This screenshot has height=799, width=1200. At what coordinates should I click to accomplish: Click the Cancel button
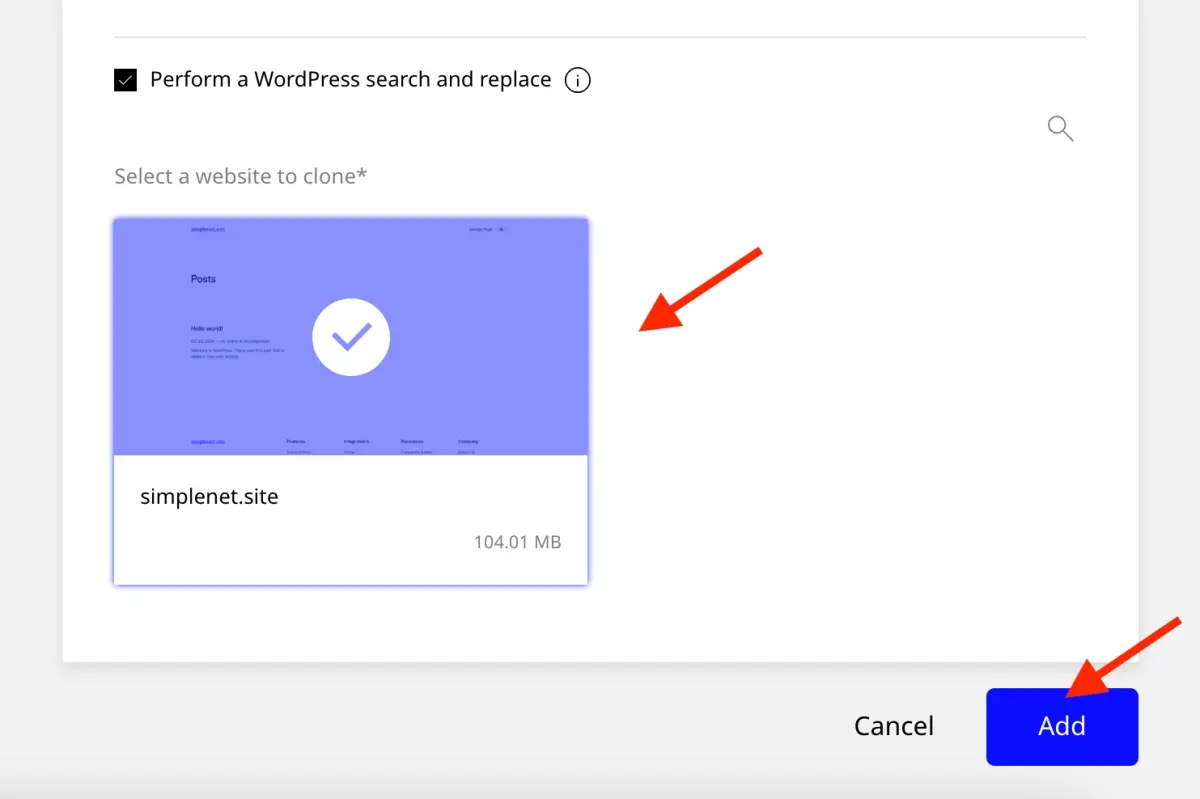(893, 726)
